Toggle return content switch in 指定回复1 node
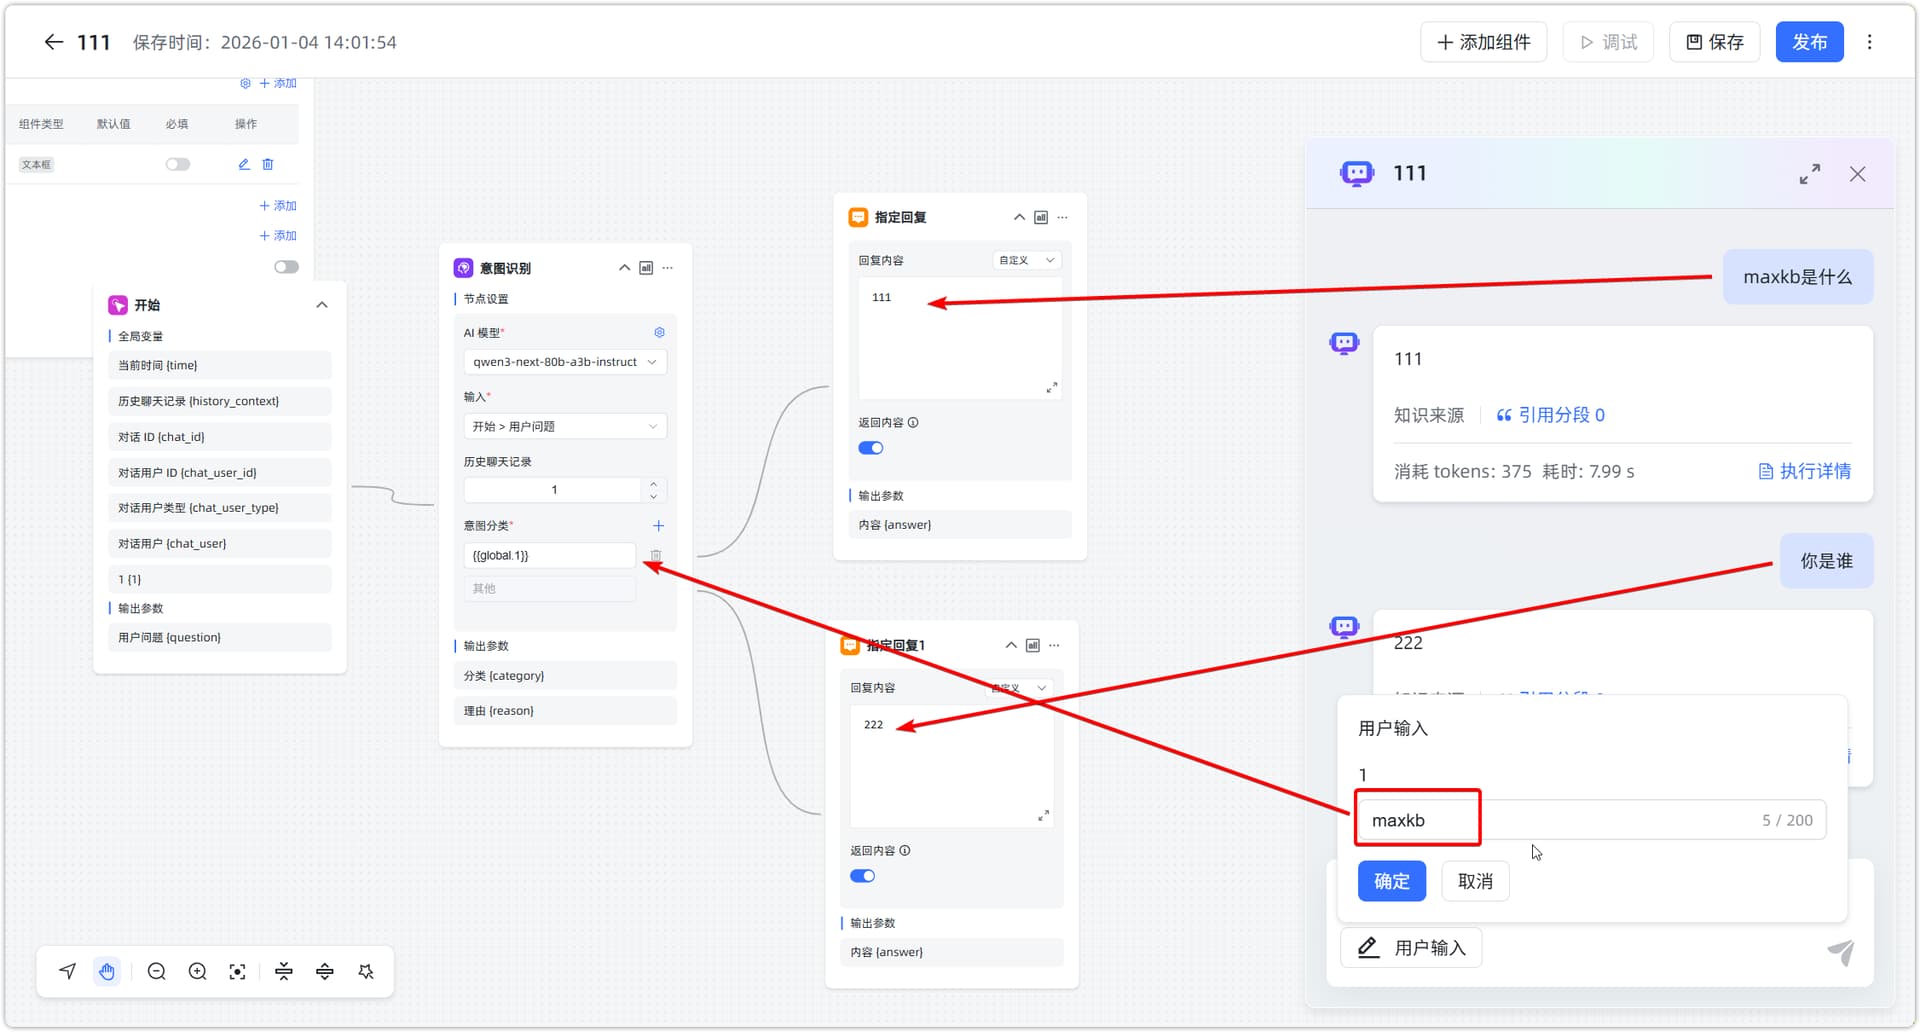Viewport: 1920px width, 1032px height. click(862, 876)
